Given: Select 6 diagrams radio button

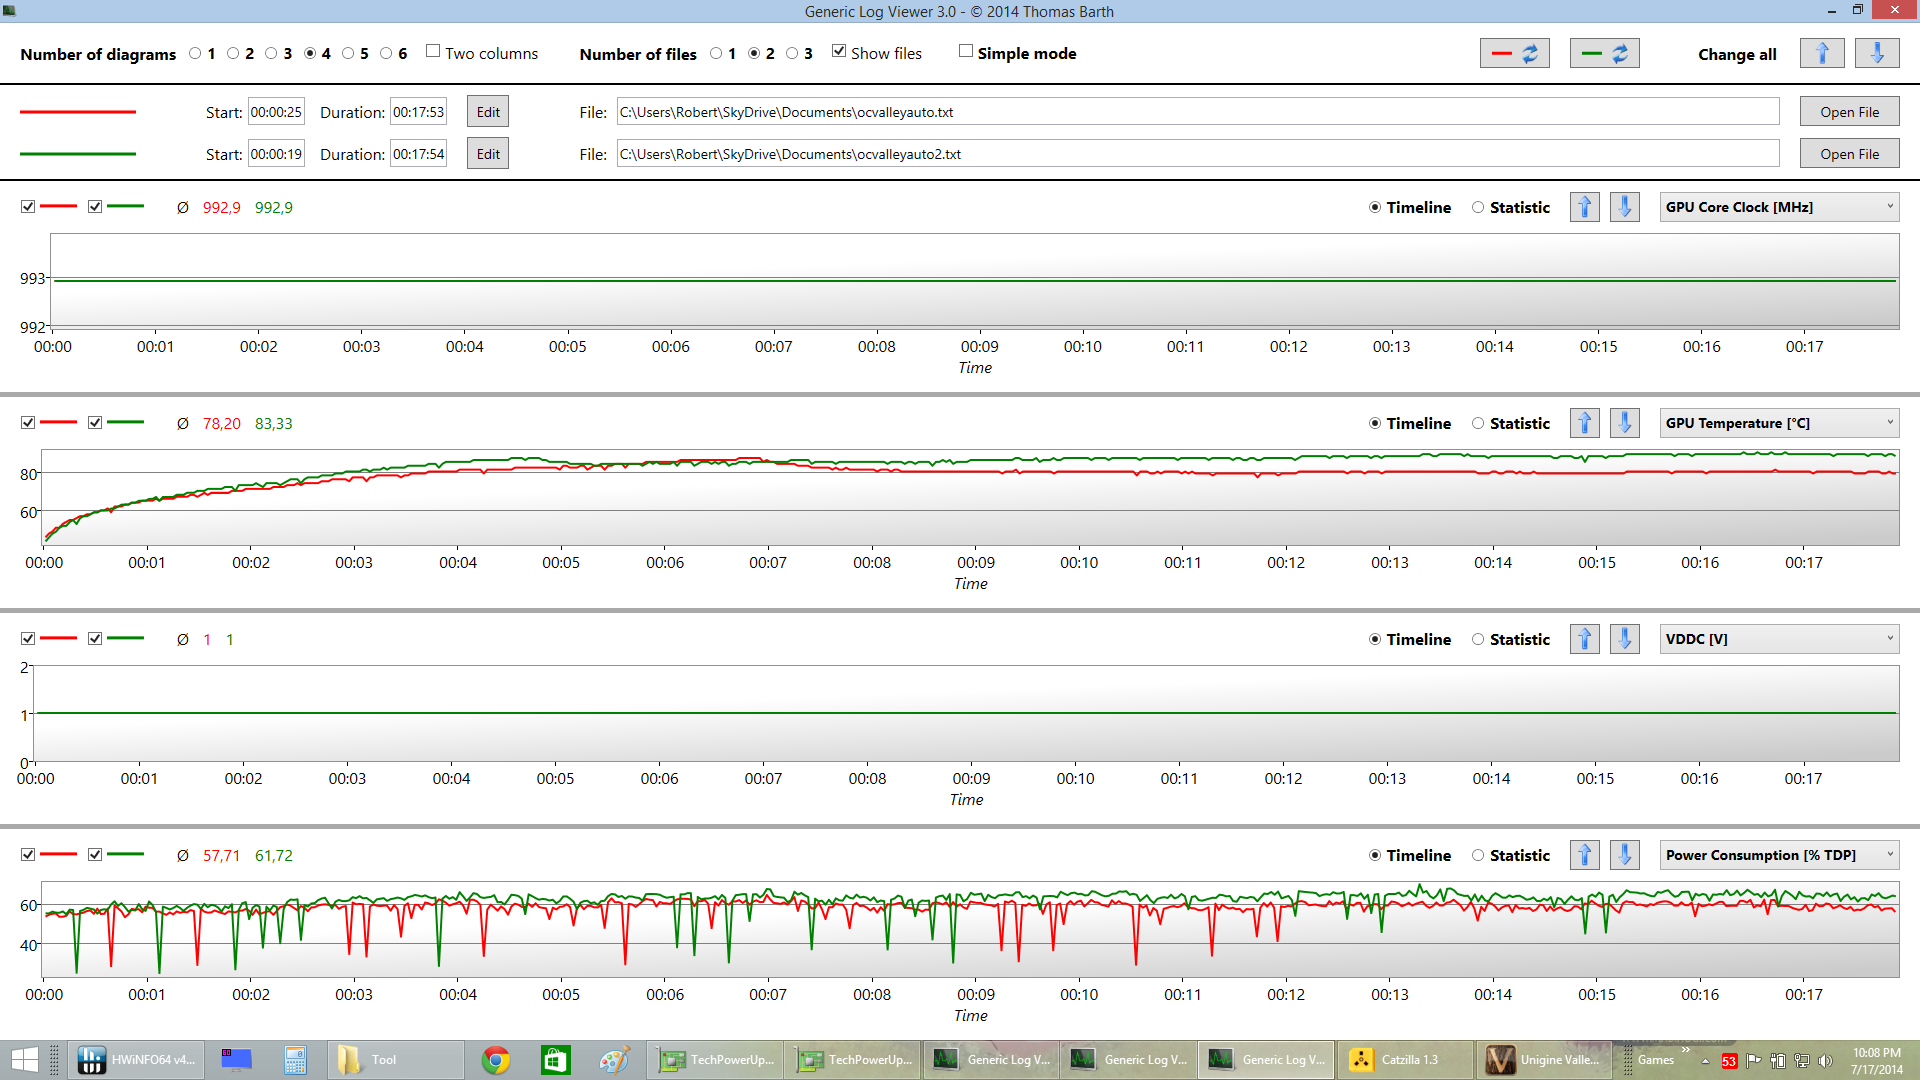Looking at the screenshot, I should (386, 54).
